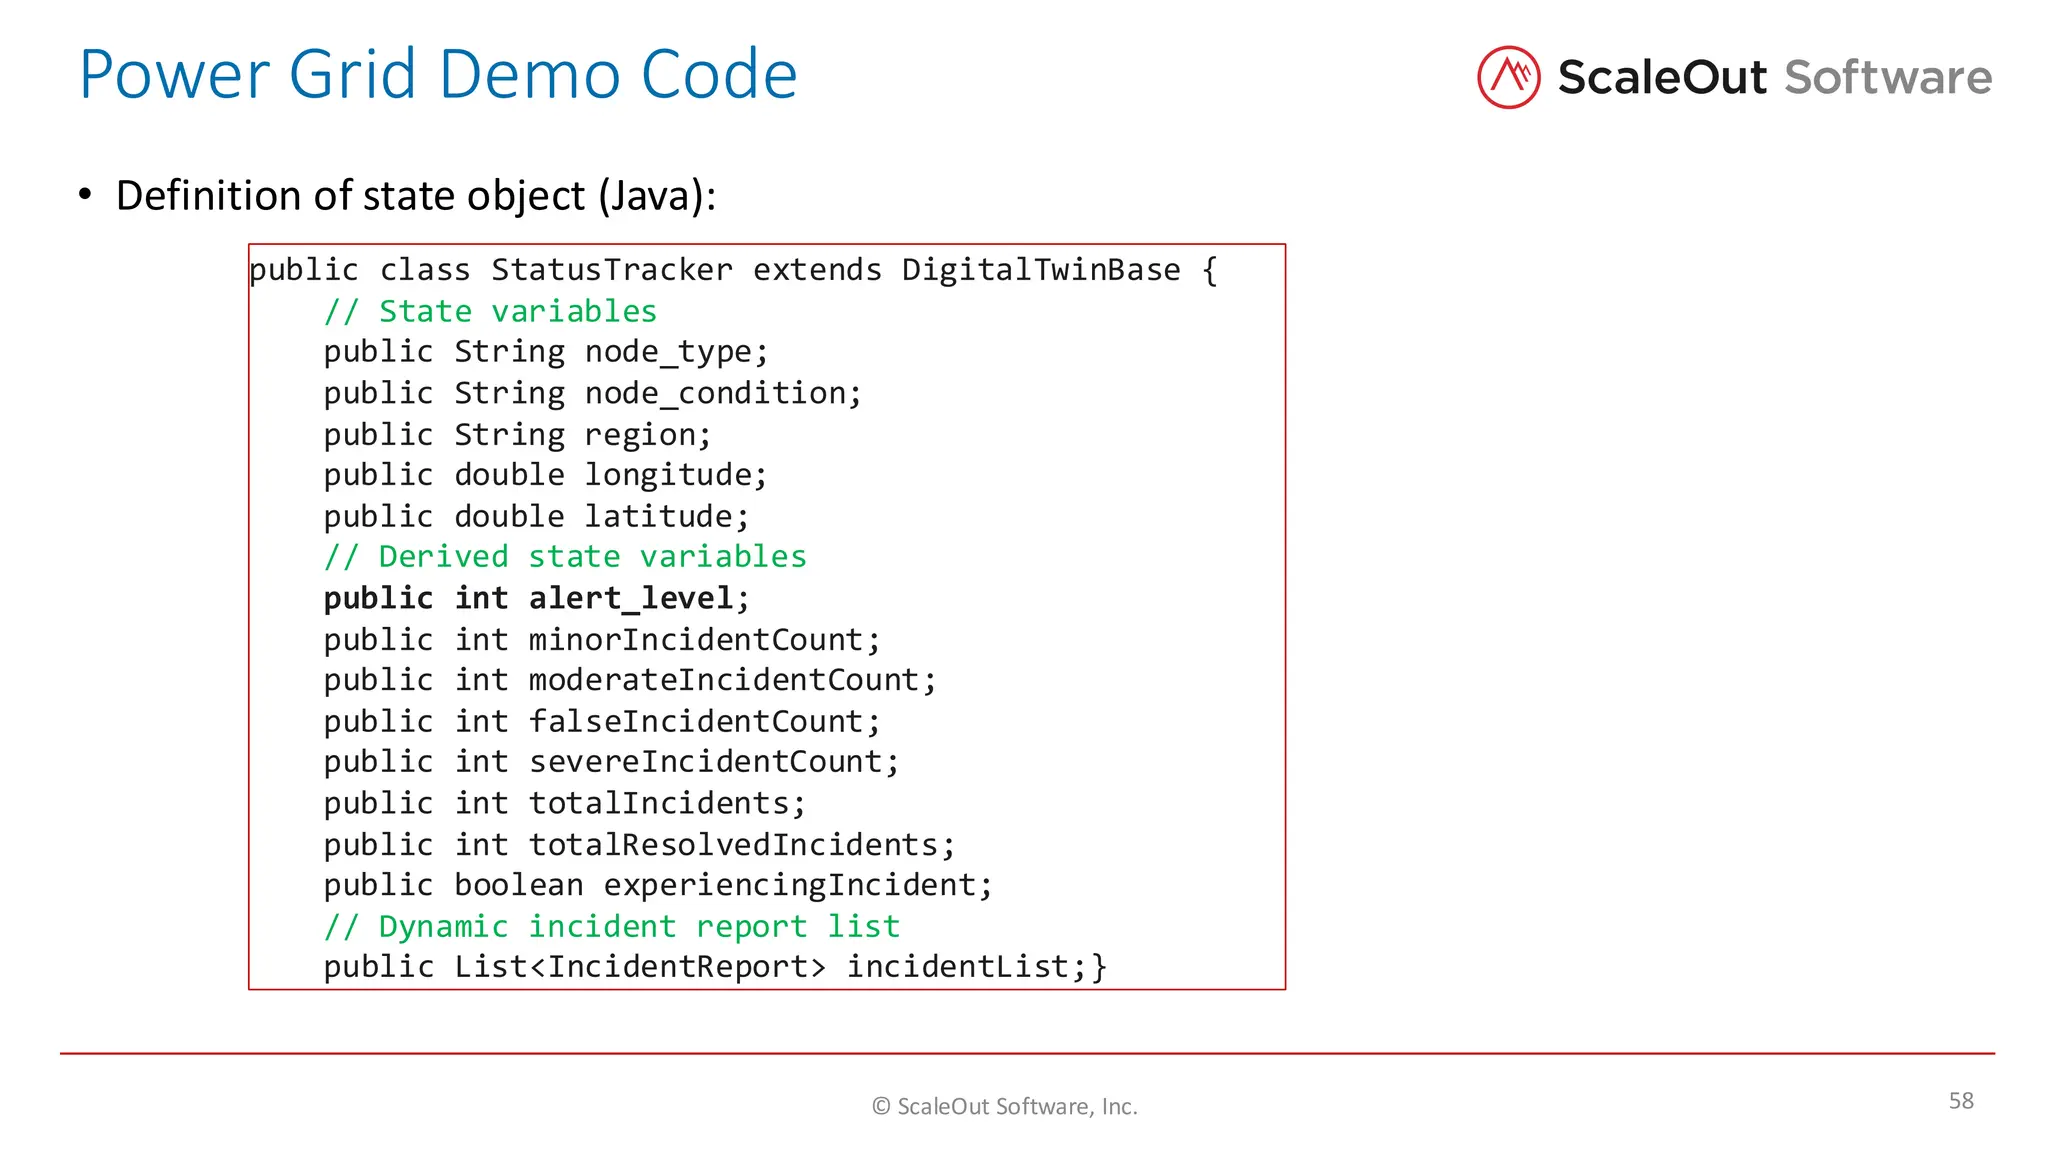Screen dimensions: 2048x1152
Task: Click the ScaleOut Software mountain logo icon
Action: 1508,77
